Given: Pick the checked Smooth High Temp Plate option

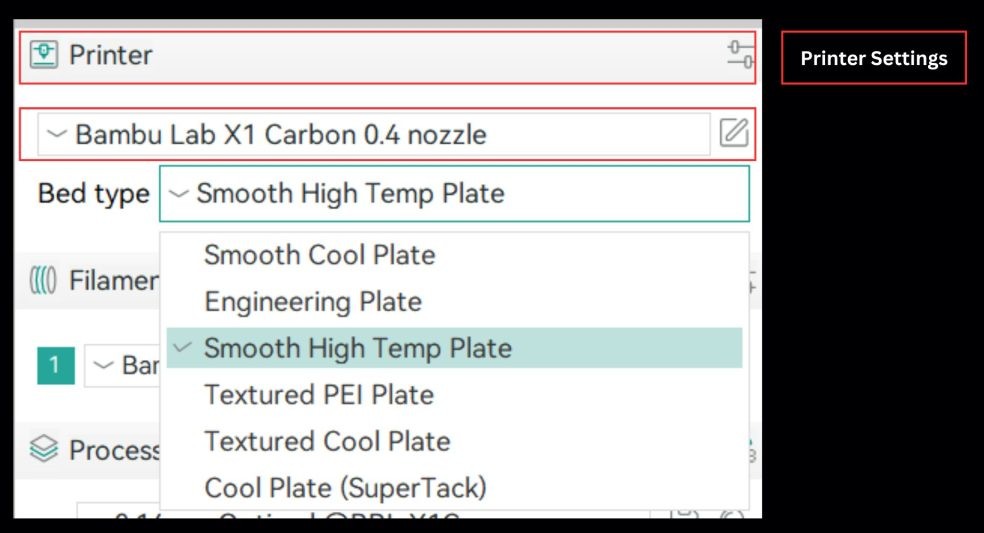Looking at the screenshot, I should tap(357, 348).
